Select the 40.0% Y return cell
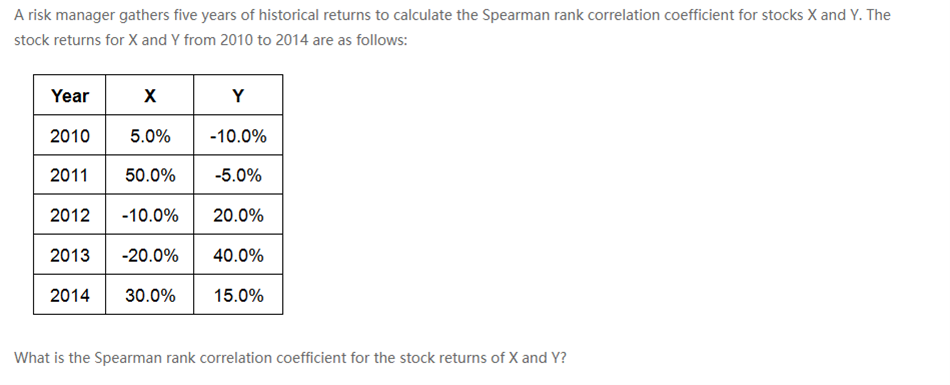Screen dimensions: 950x385 pyautogui.click(x=238, y=255)
